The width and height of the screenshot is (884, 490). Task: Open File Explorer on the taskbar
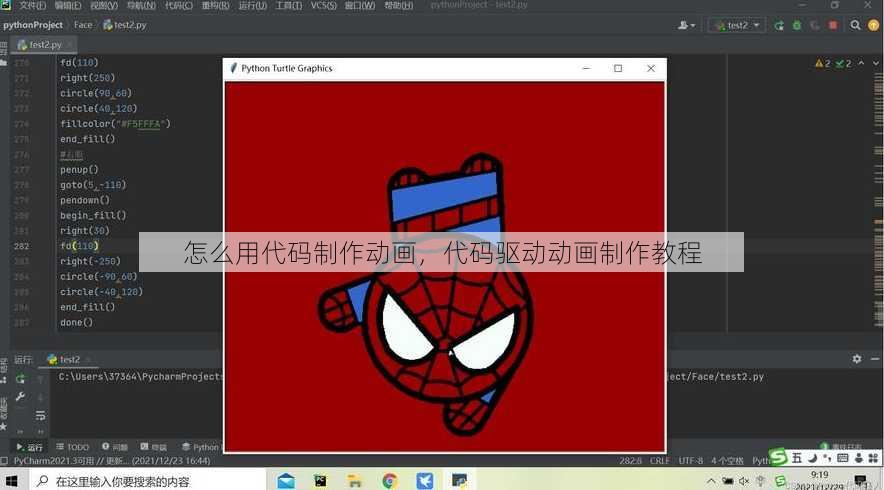[355, 481]
